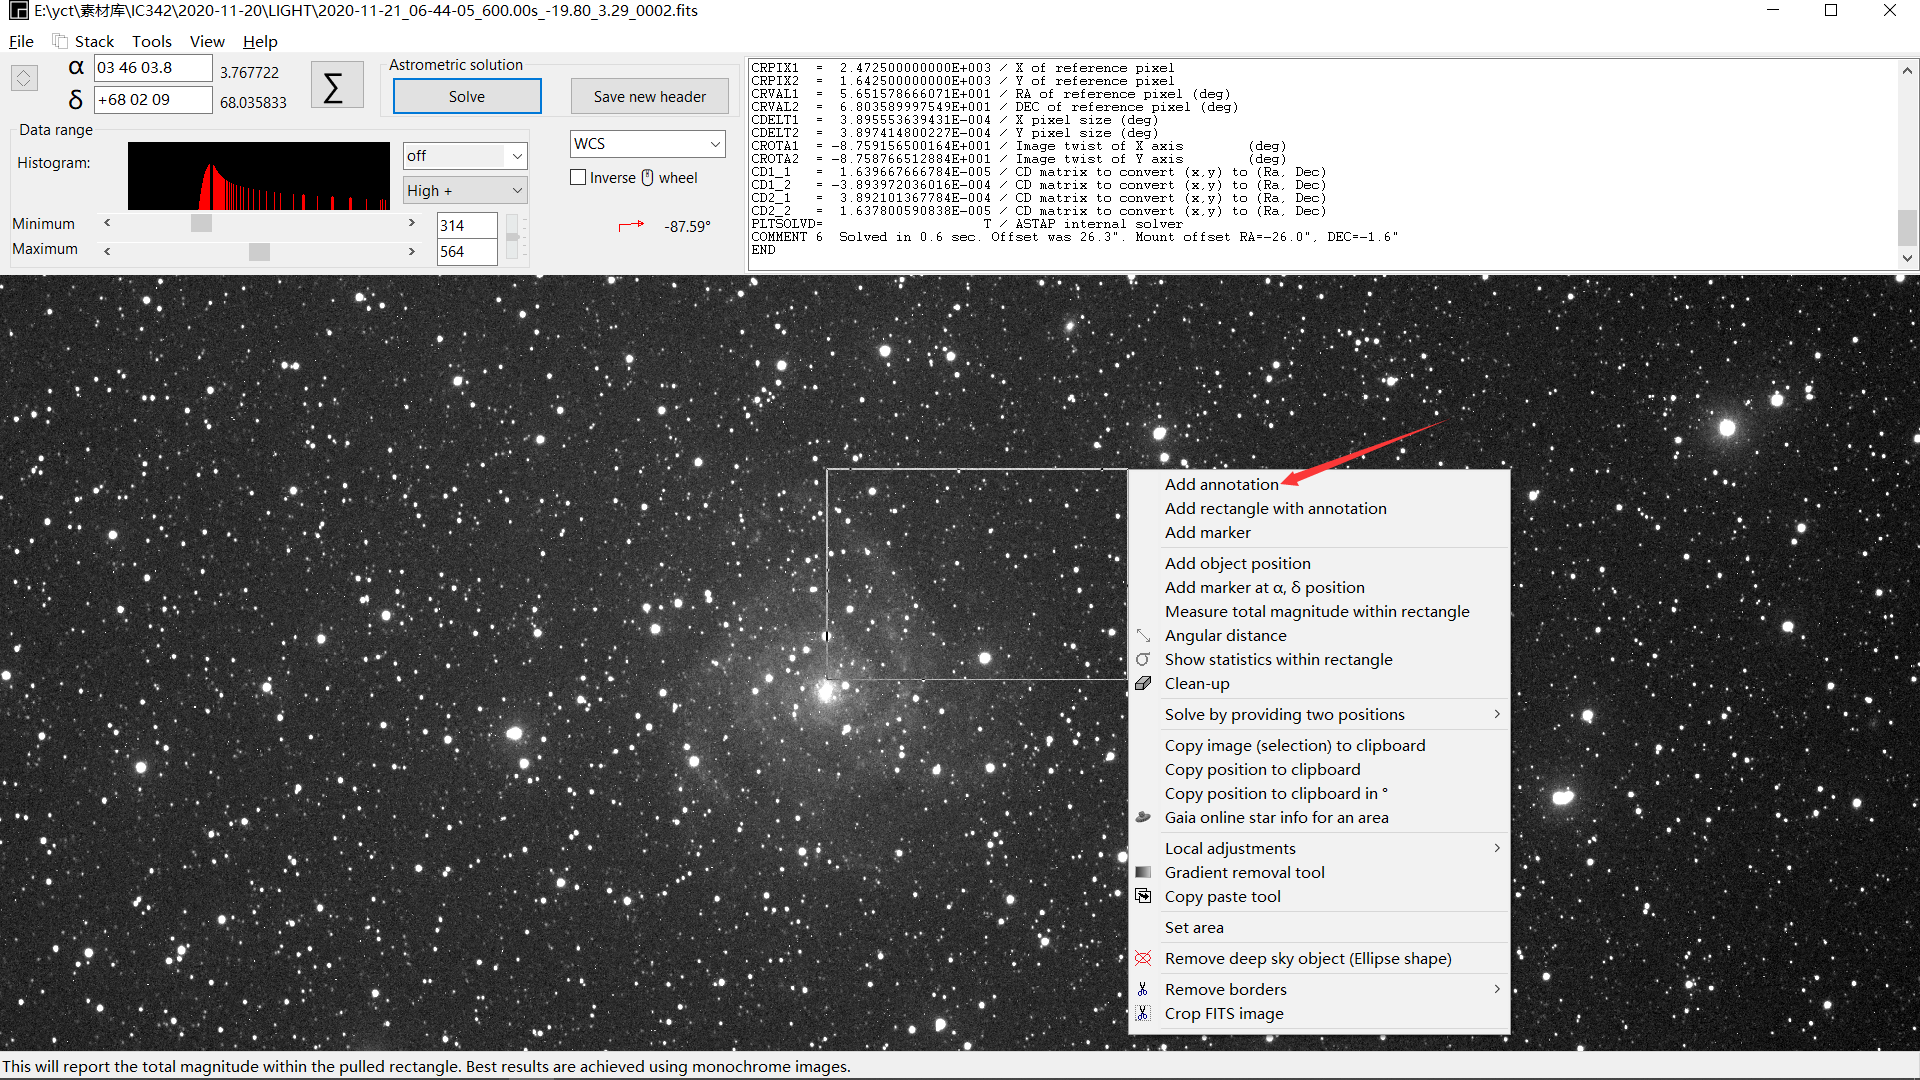Click the Save new header button
The width and height of the screenshot is (1920, 1080).
click(650, 96)
